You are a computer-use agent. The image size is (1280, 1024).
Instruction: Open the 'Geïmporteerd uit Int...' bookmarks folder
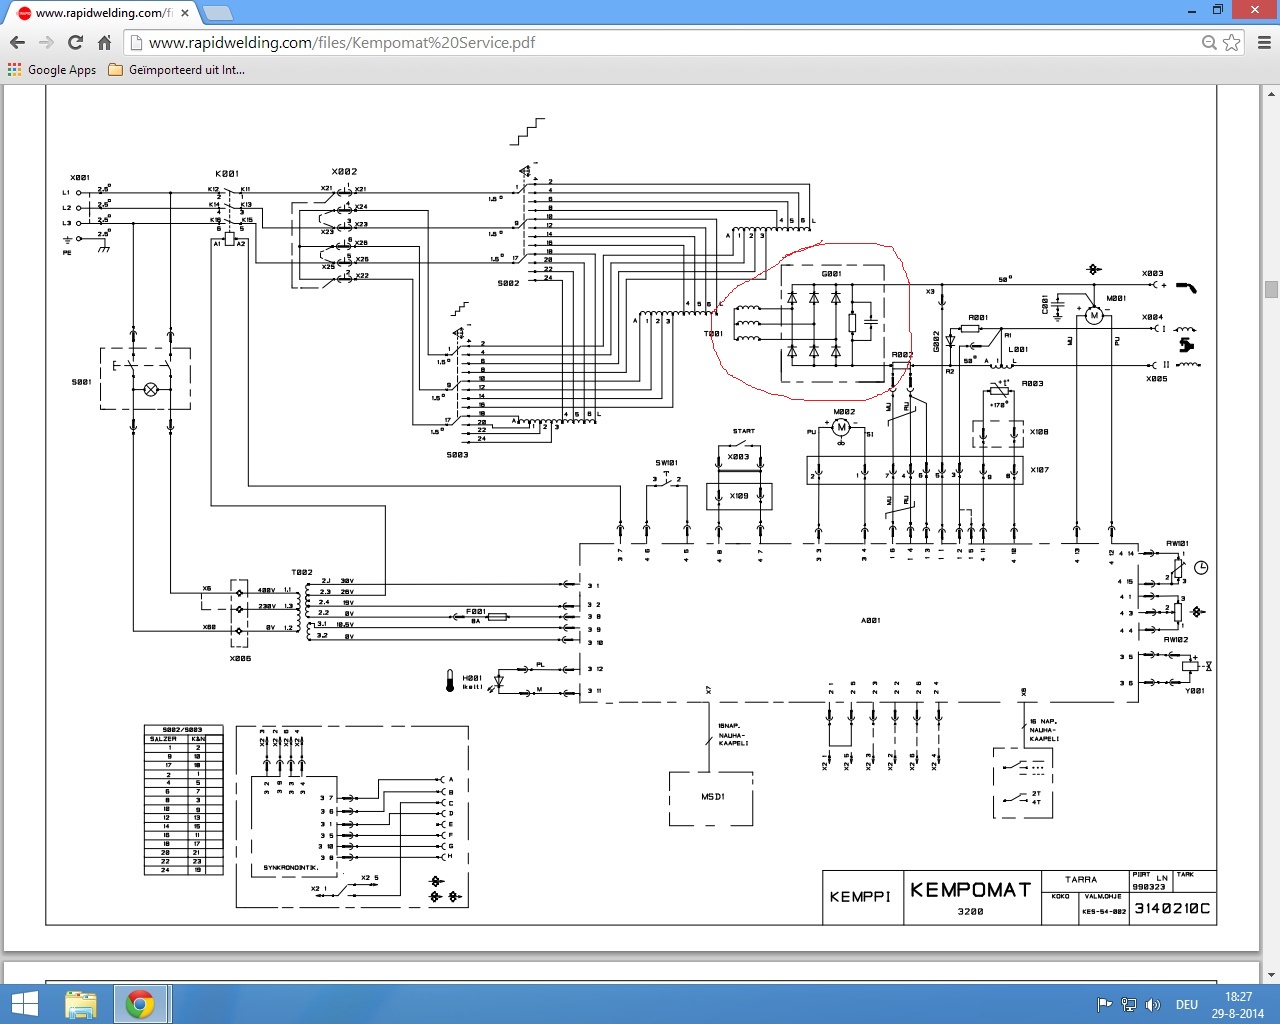[x=176, y=70]
